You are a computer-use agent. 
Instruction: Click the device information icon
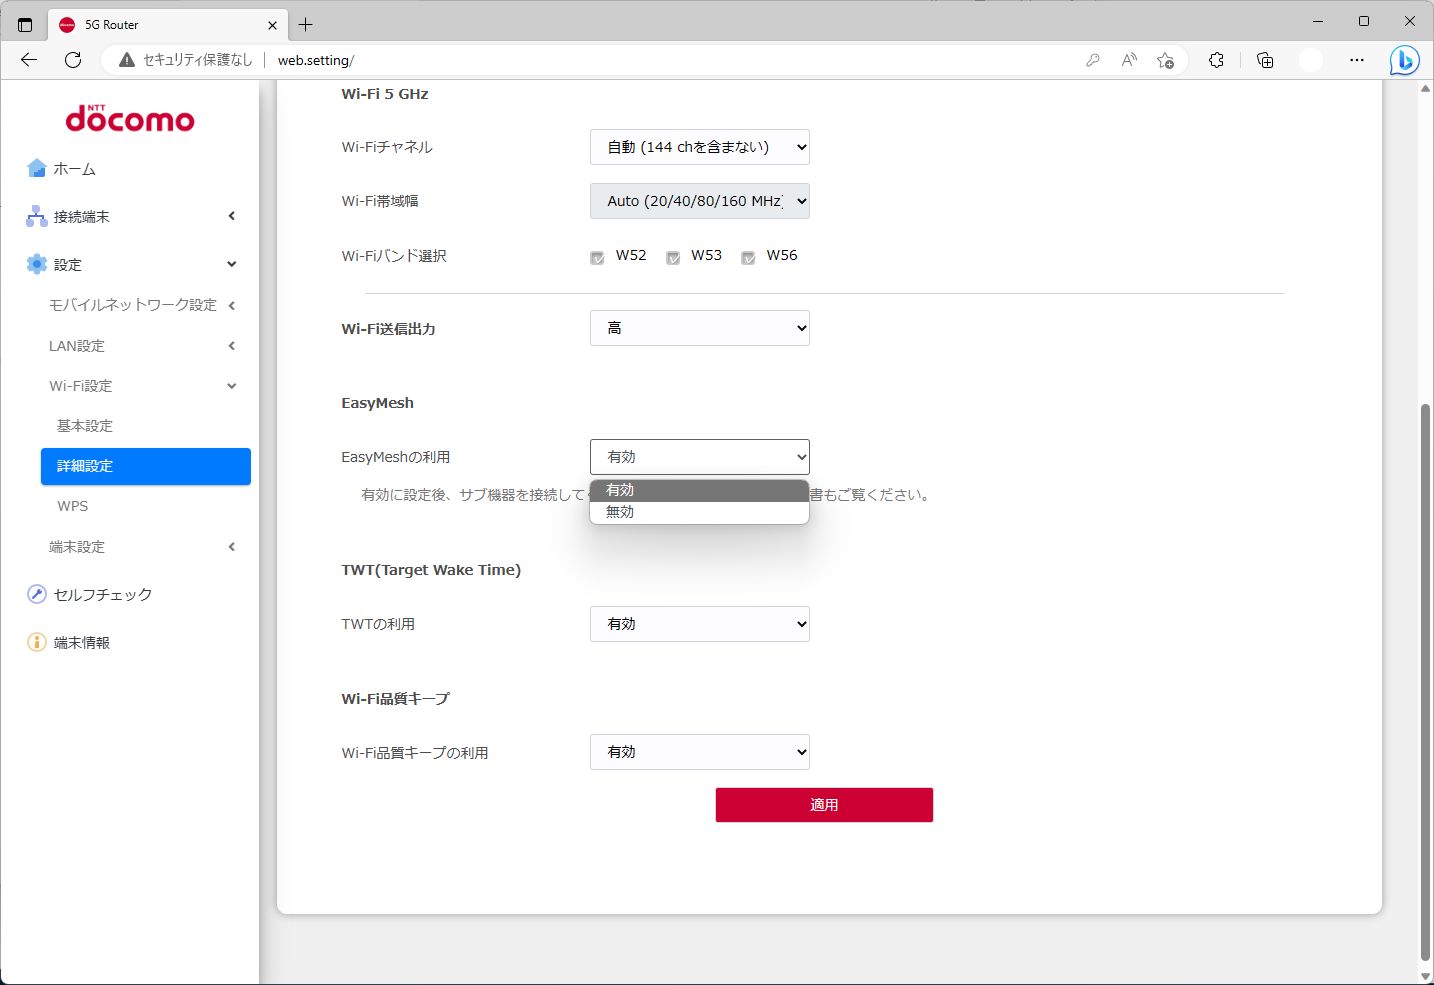click(37, 642)
